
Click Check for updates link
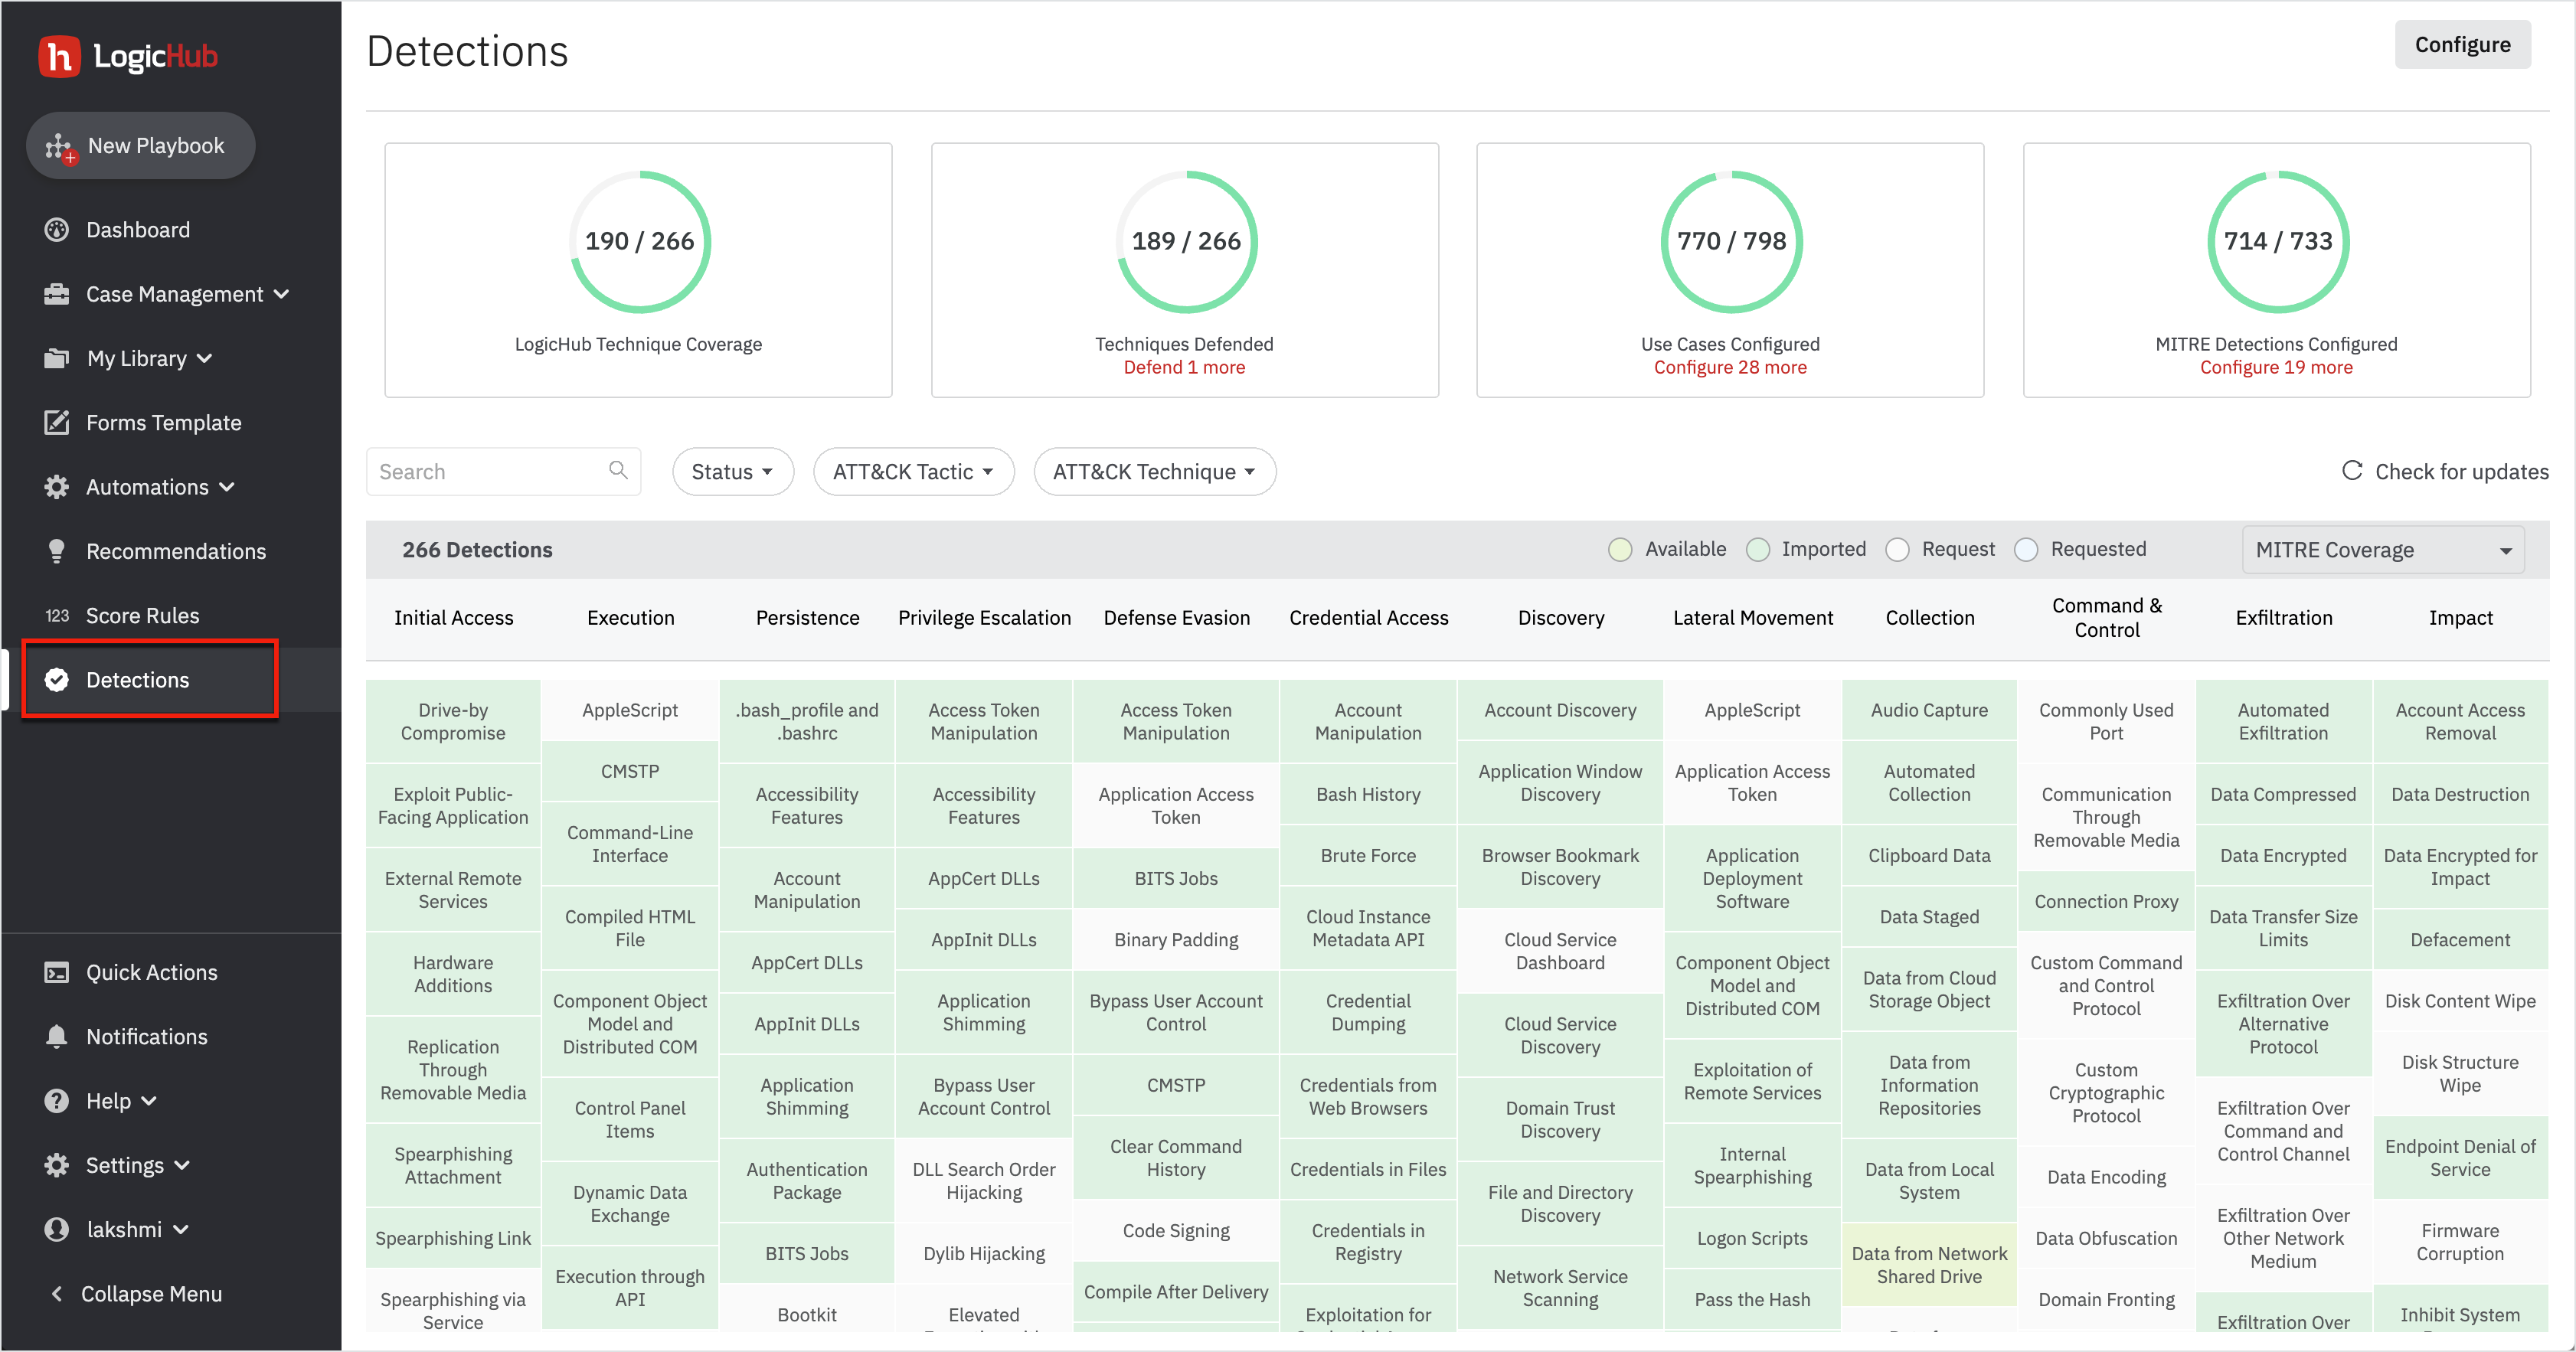2461,471
